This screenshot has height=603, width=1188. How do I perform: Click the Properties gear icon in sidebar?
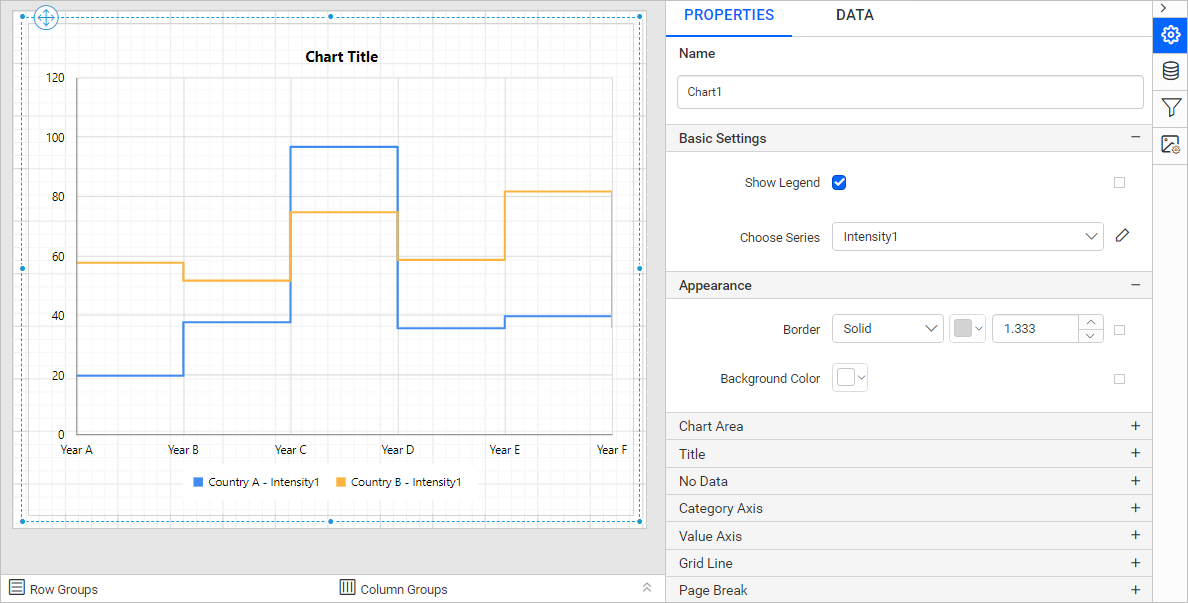1170,35
